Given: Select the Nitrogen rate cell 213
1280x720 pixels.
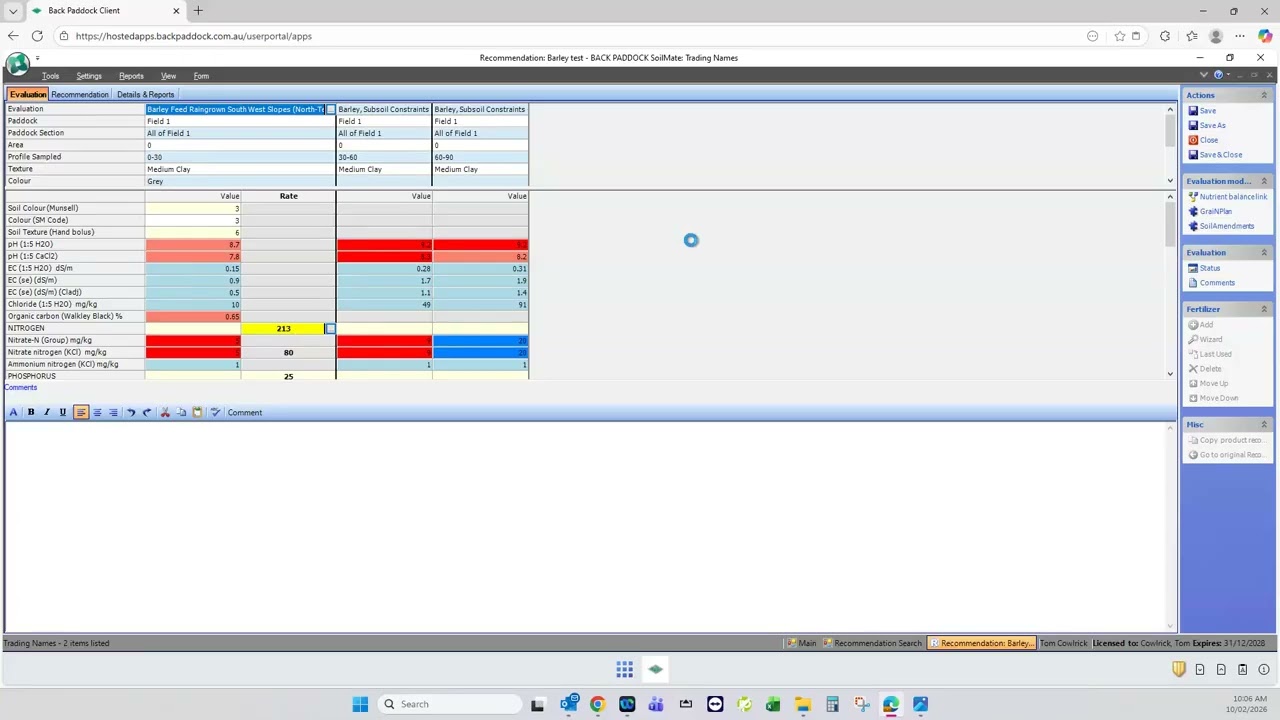Looking at the screenshot, I should [x=284, y=328].
